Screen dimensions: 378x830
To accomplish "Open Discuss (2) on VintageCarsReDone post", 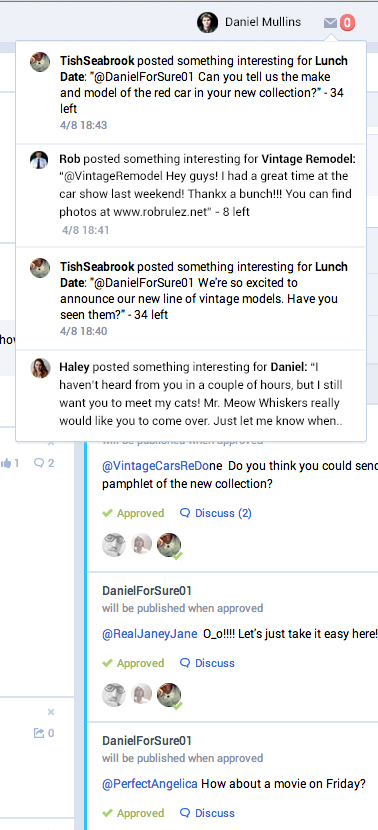I will pos(216,513).
